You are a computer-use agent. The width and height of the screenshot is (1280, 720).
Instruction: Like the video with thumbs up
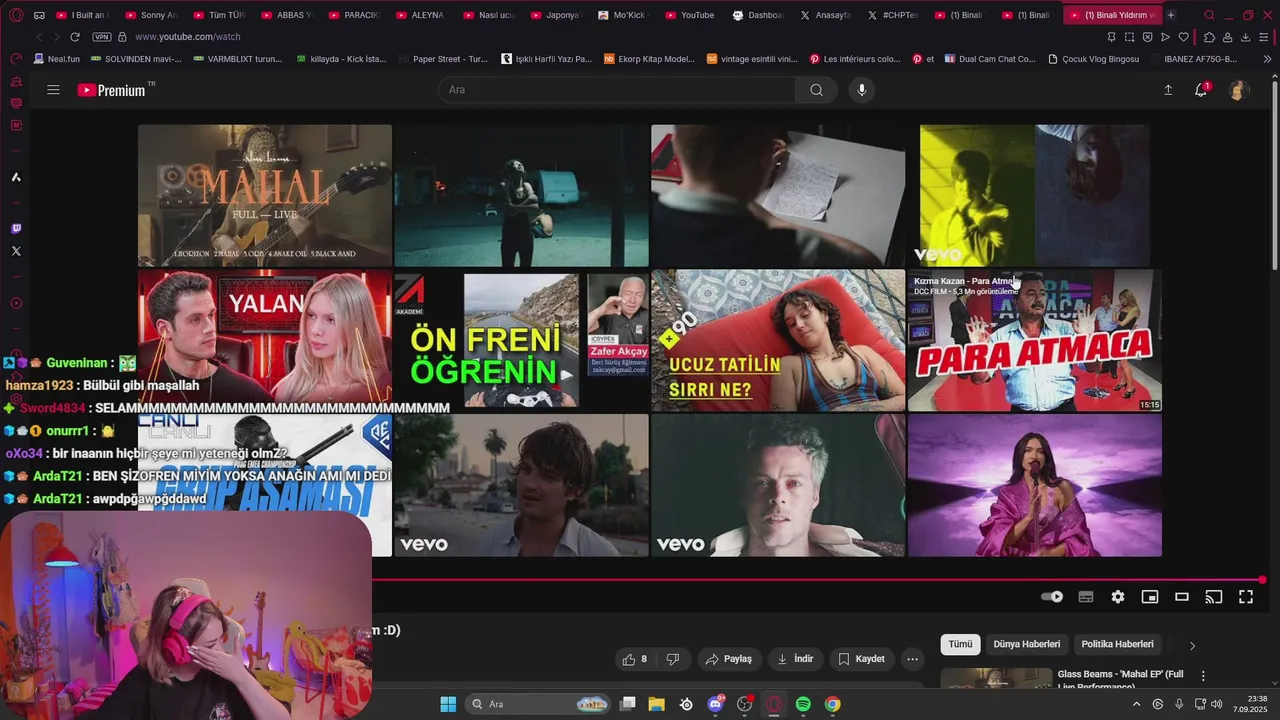coord(634,659)
